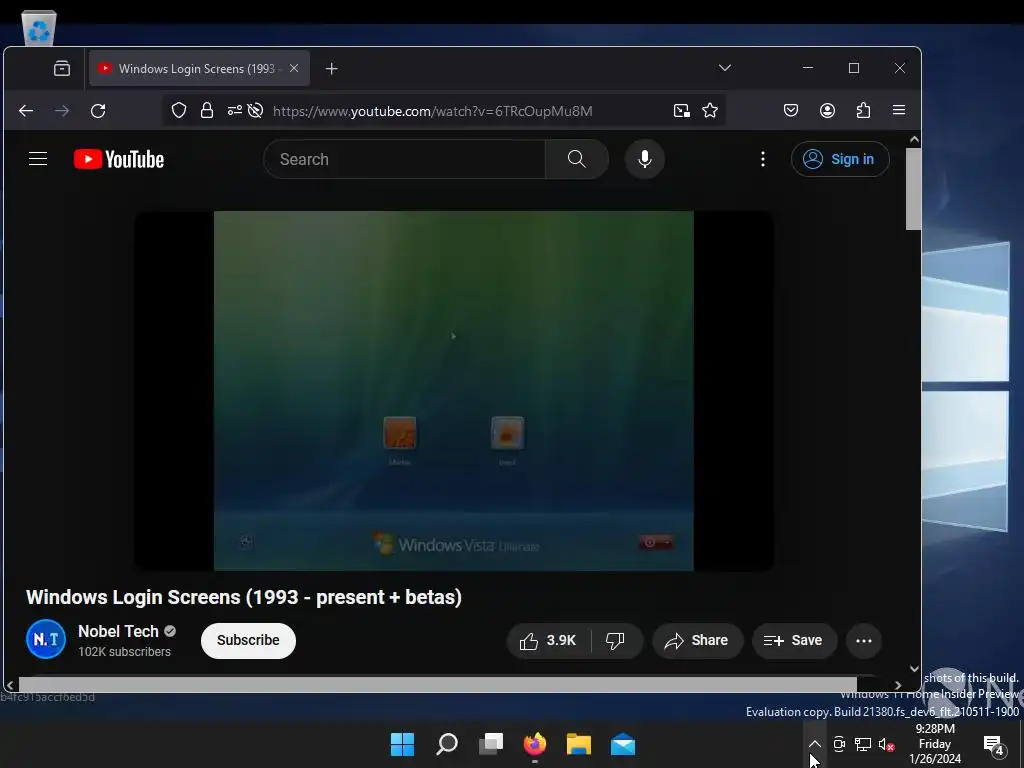
Task: Open clock and calendar flyout
Action: (x=935, y=744)
